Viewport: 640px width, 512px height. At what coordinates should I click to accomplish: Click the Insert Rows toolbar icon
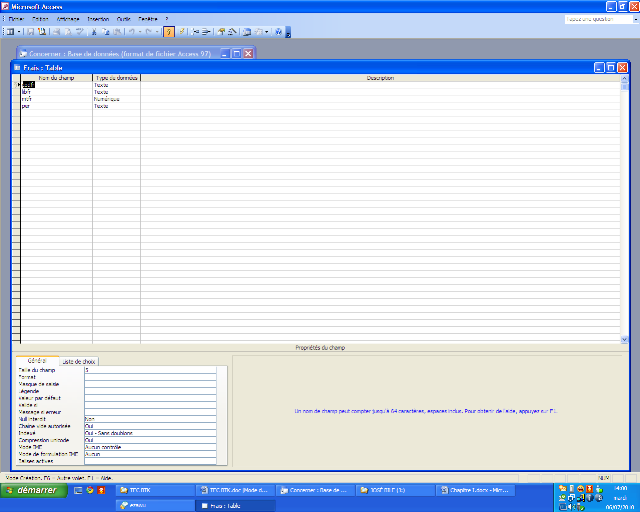tap(197, 32)
